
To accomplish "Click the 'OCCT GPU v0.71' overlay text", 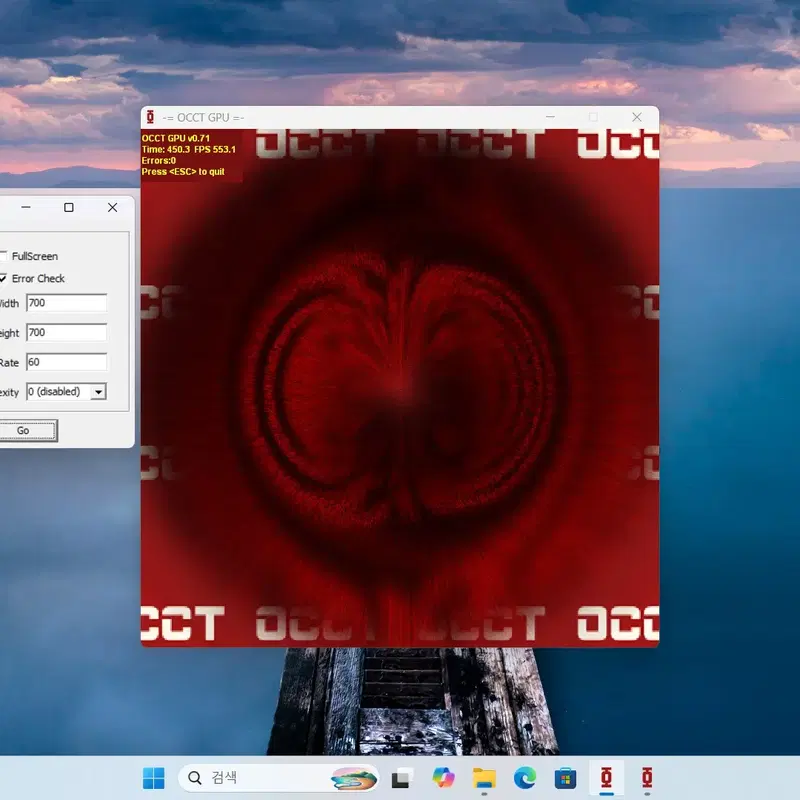I will pos(176,138).
